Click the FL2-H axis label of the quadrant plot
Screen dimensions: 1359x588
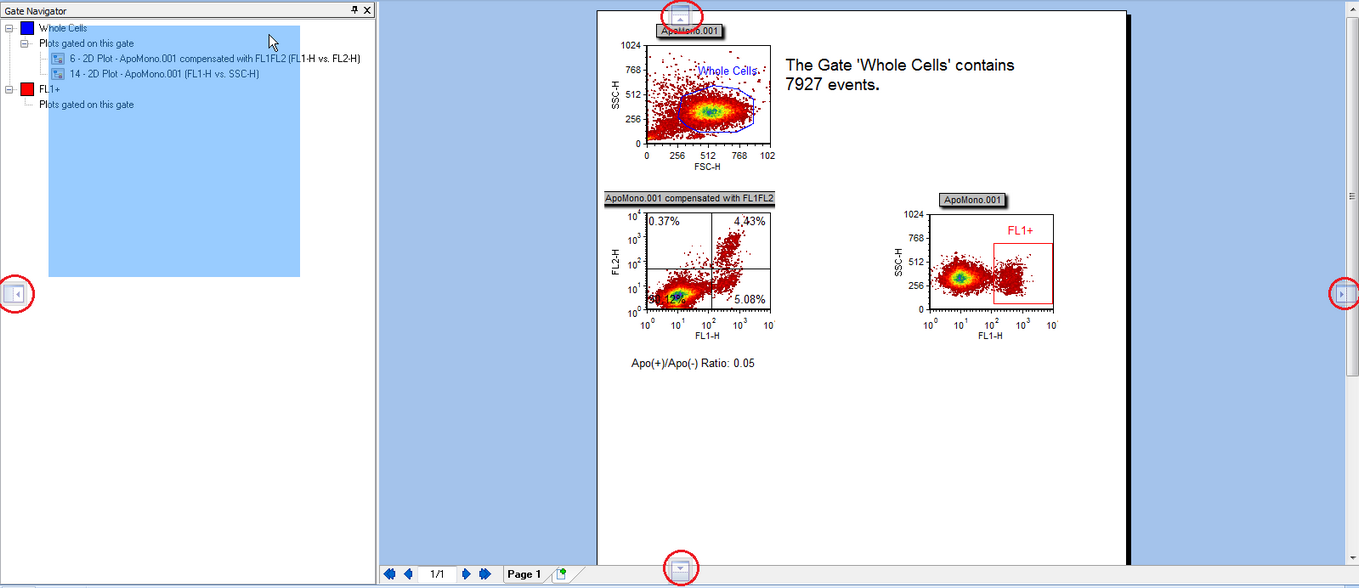tap(617, 262)
